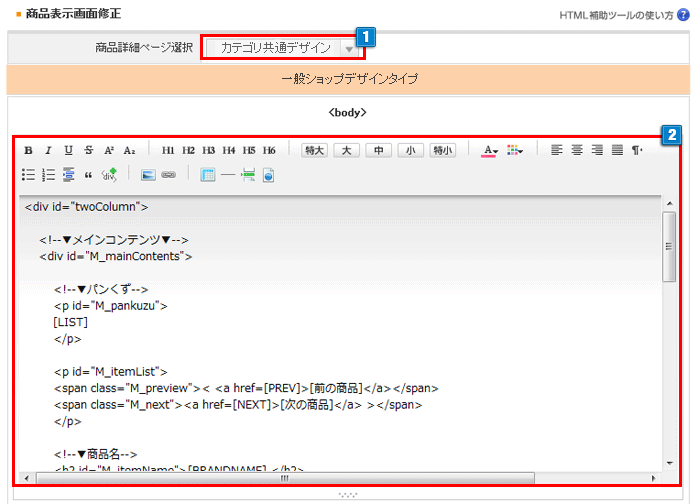Insert a numbered list
This screenshot has height=504, width=698.
coord(48,174)
